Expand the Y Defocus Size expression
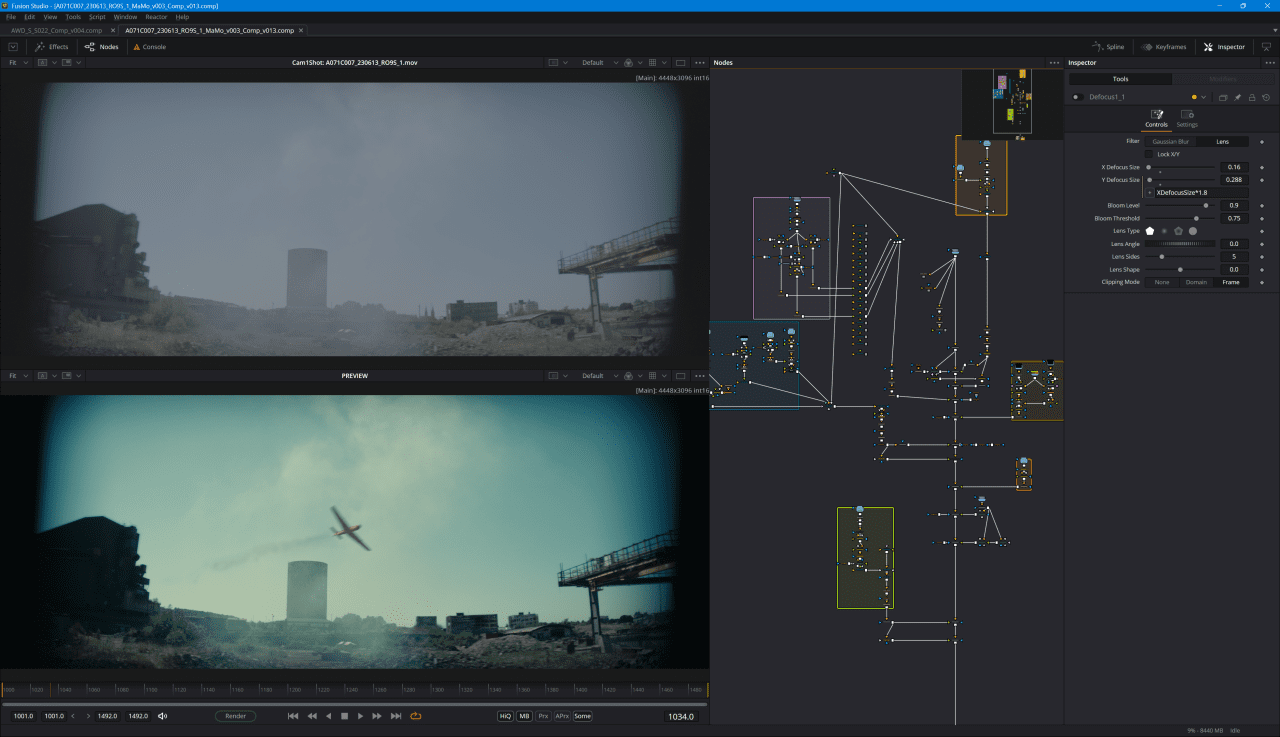Screen dimensions: 1280x737 click(x=1150, y=192)
